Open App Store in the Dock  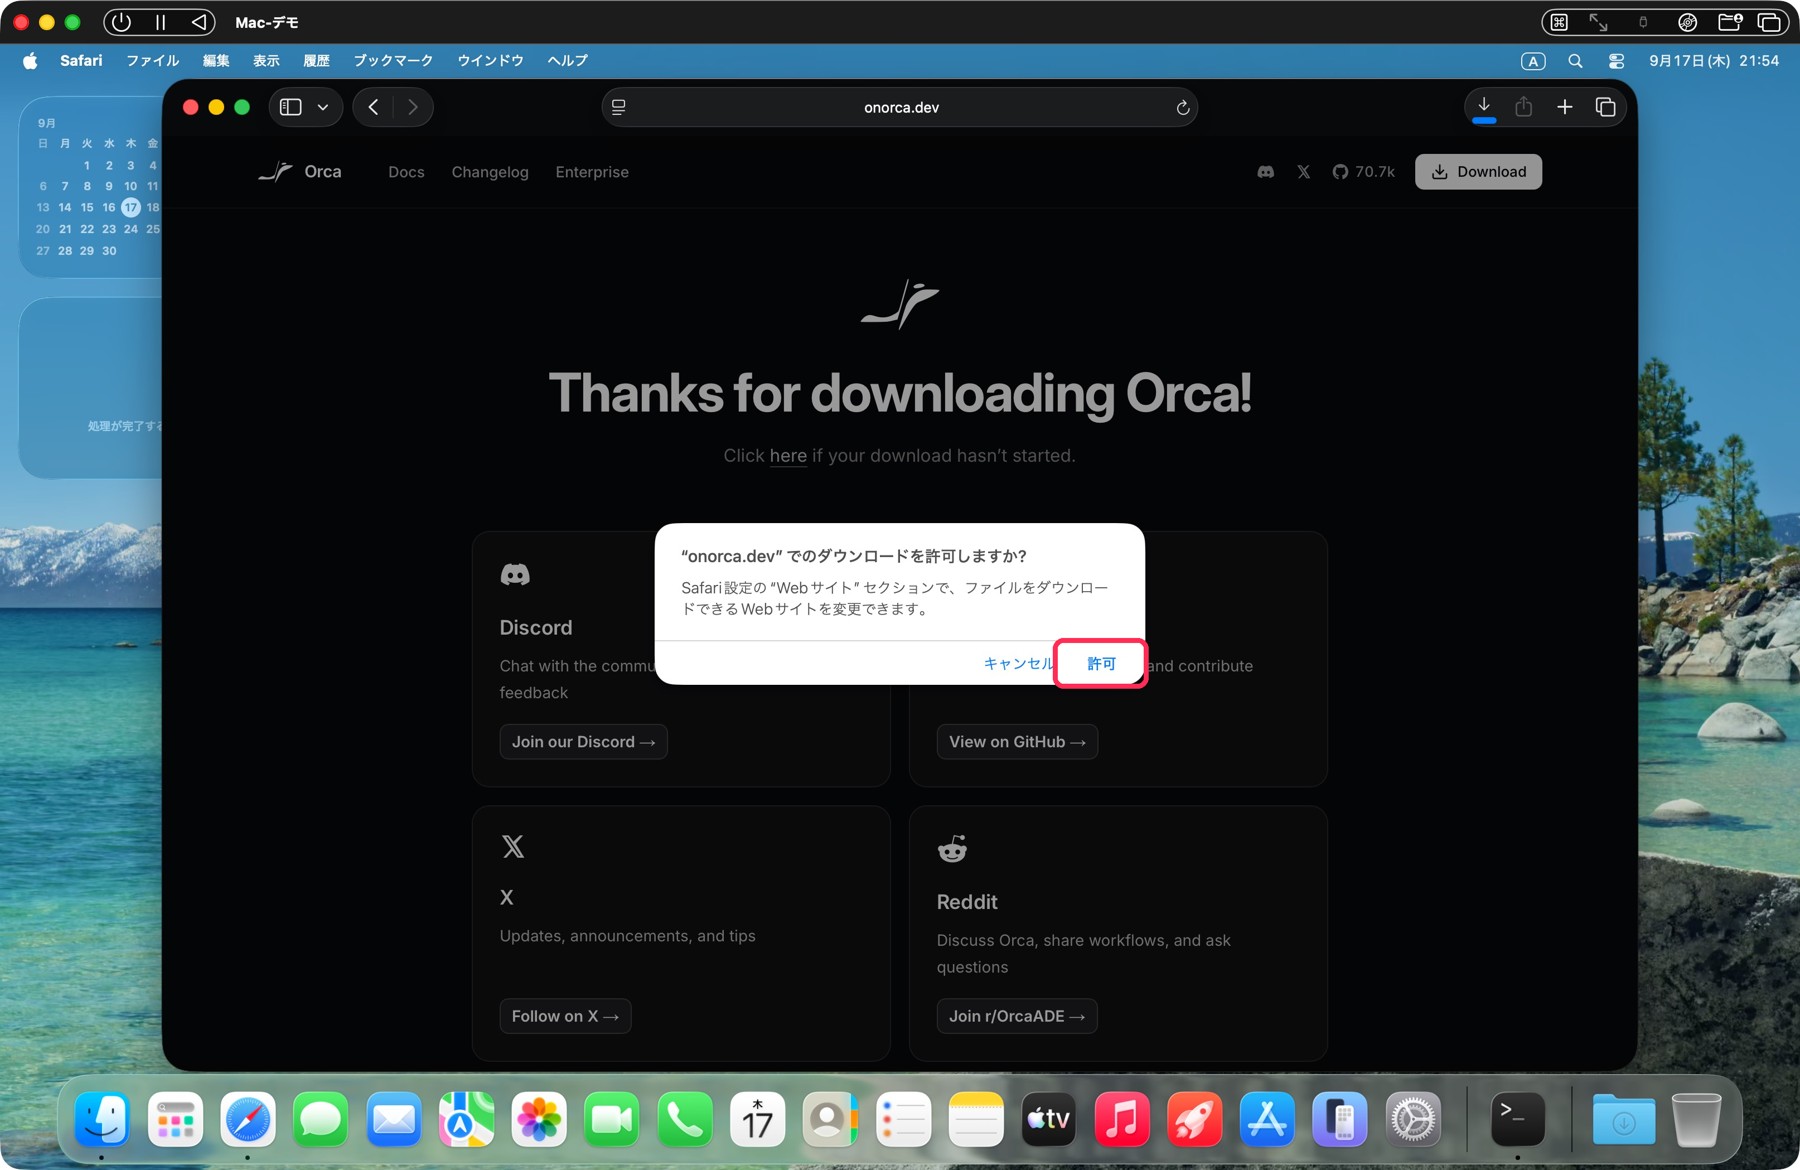1267,1119
